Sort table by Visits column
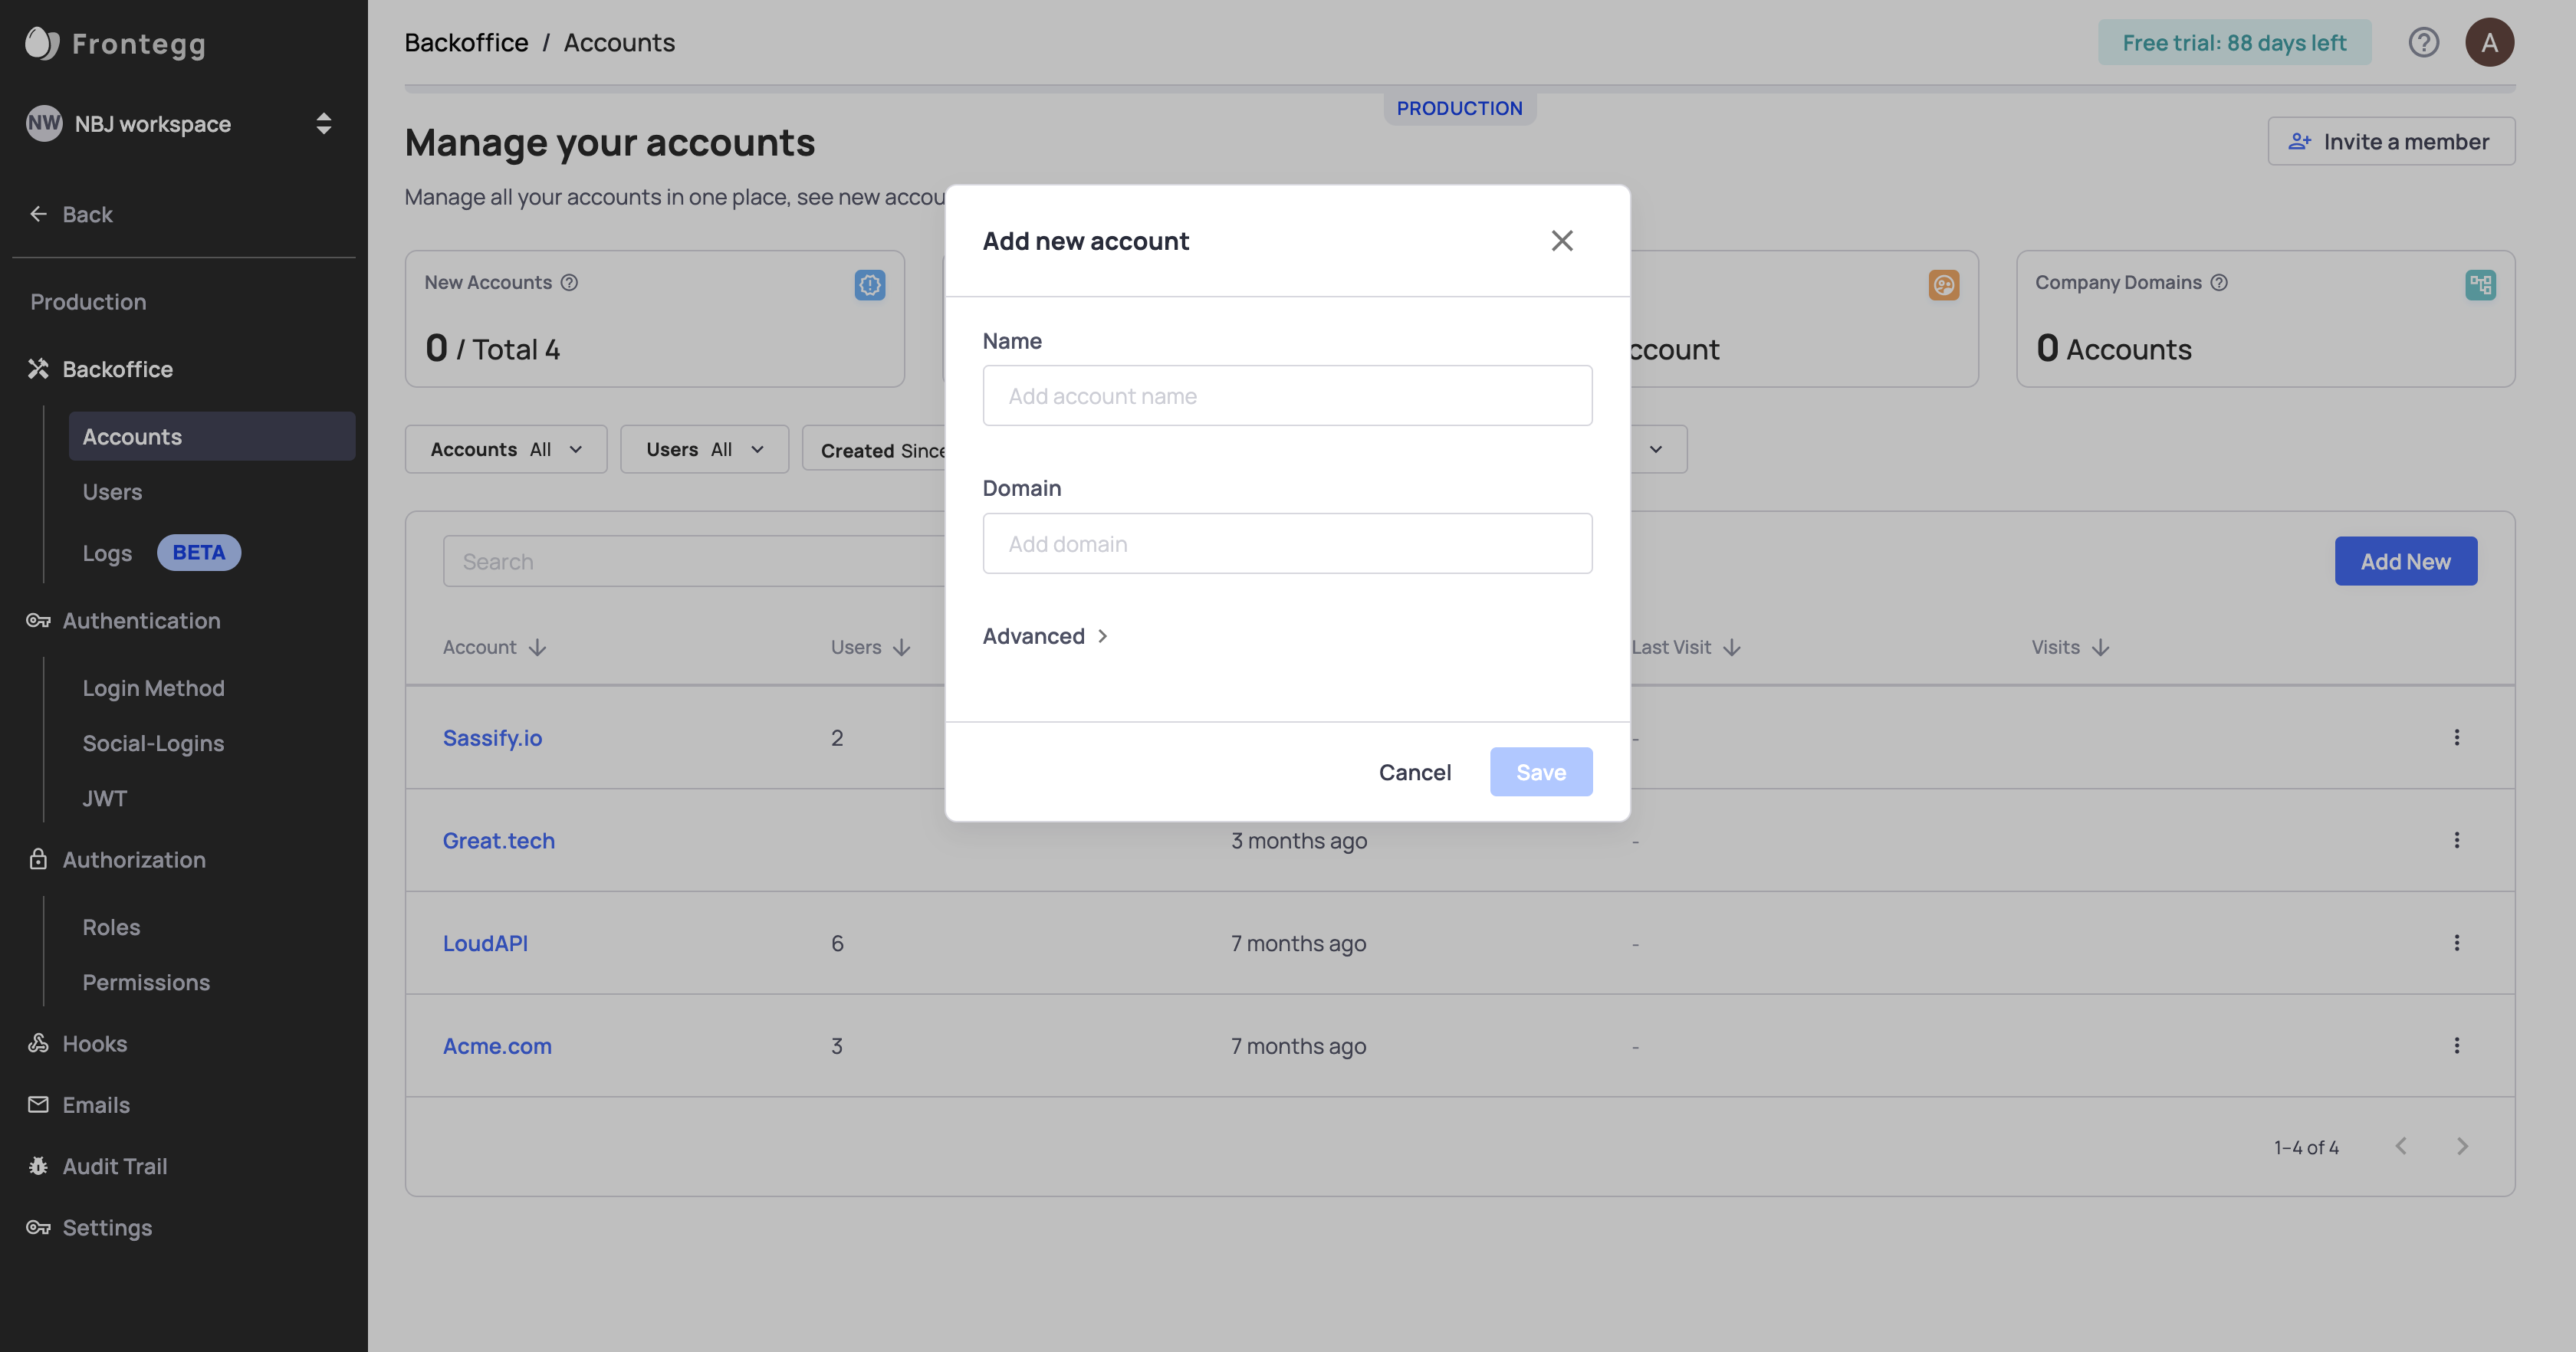 click(x=2070, y=648)
